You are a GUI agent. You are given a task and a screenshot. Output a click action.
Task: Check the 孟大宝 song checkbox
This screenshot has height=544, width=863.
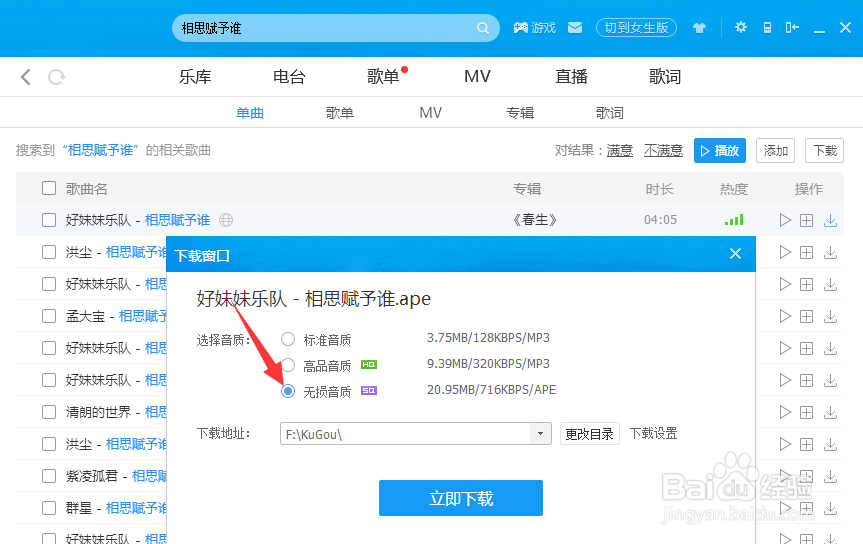49,316
